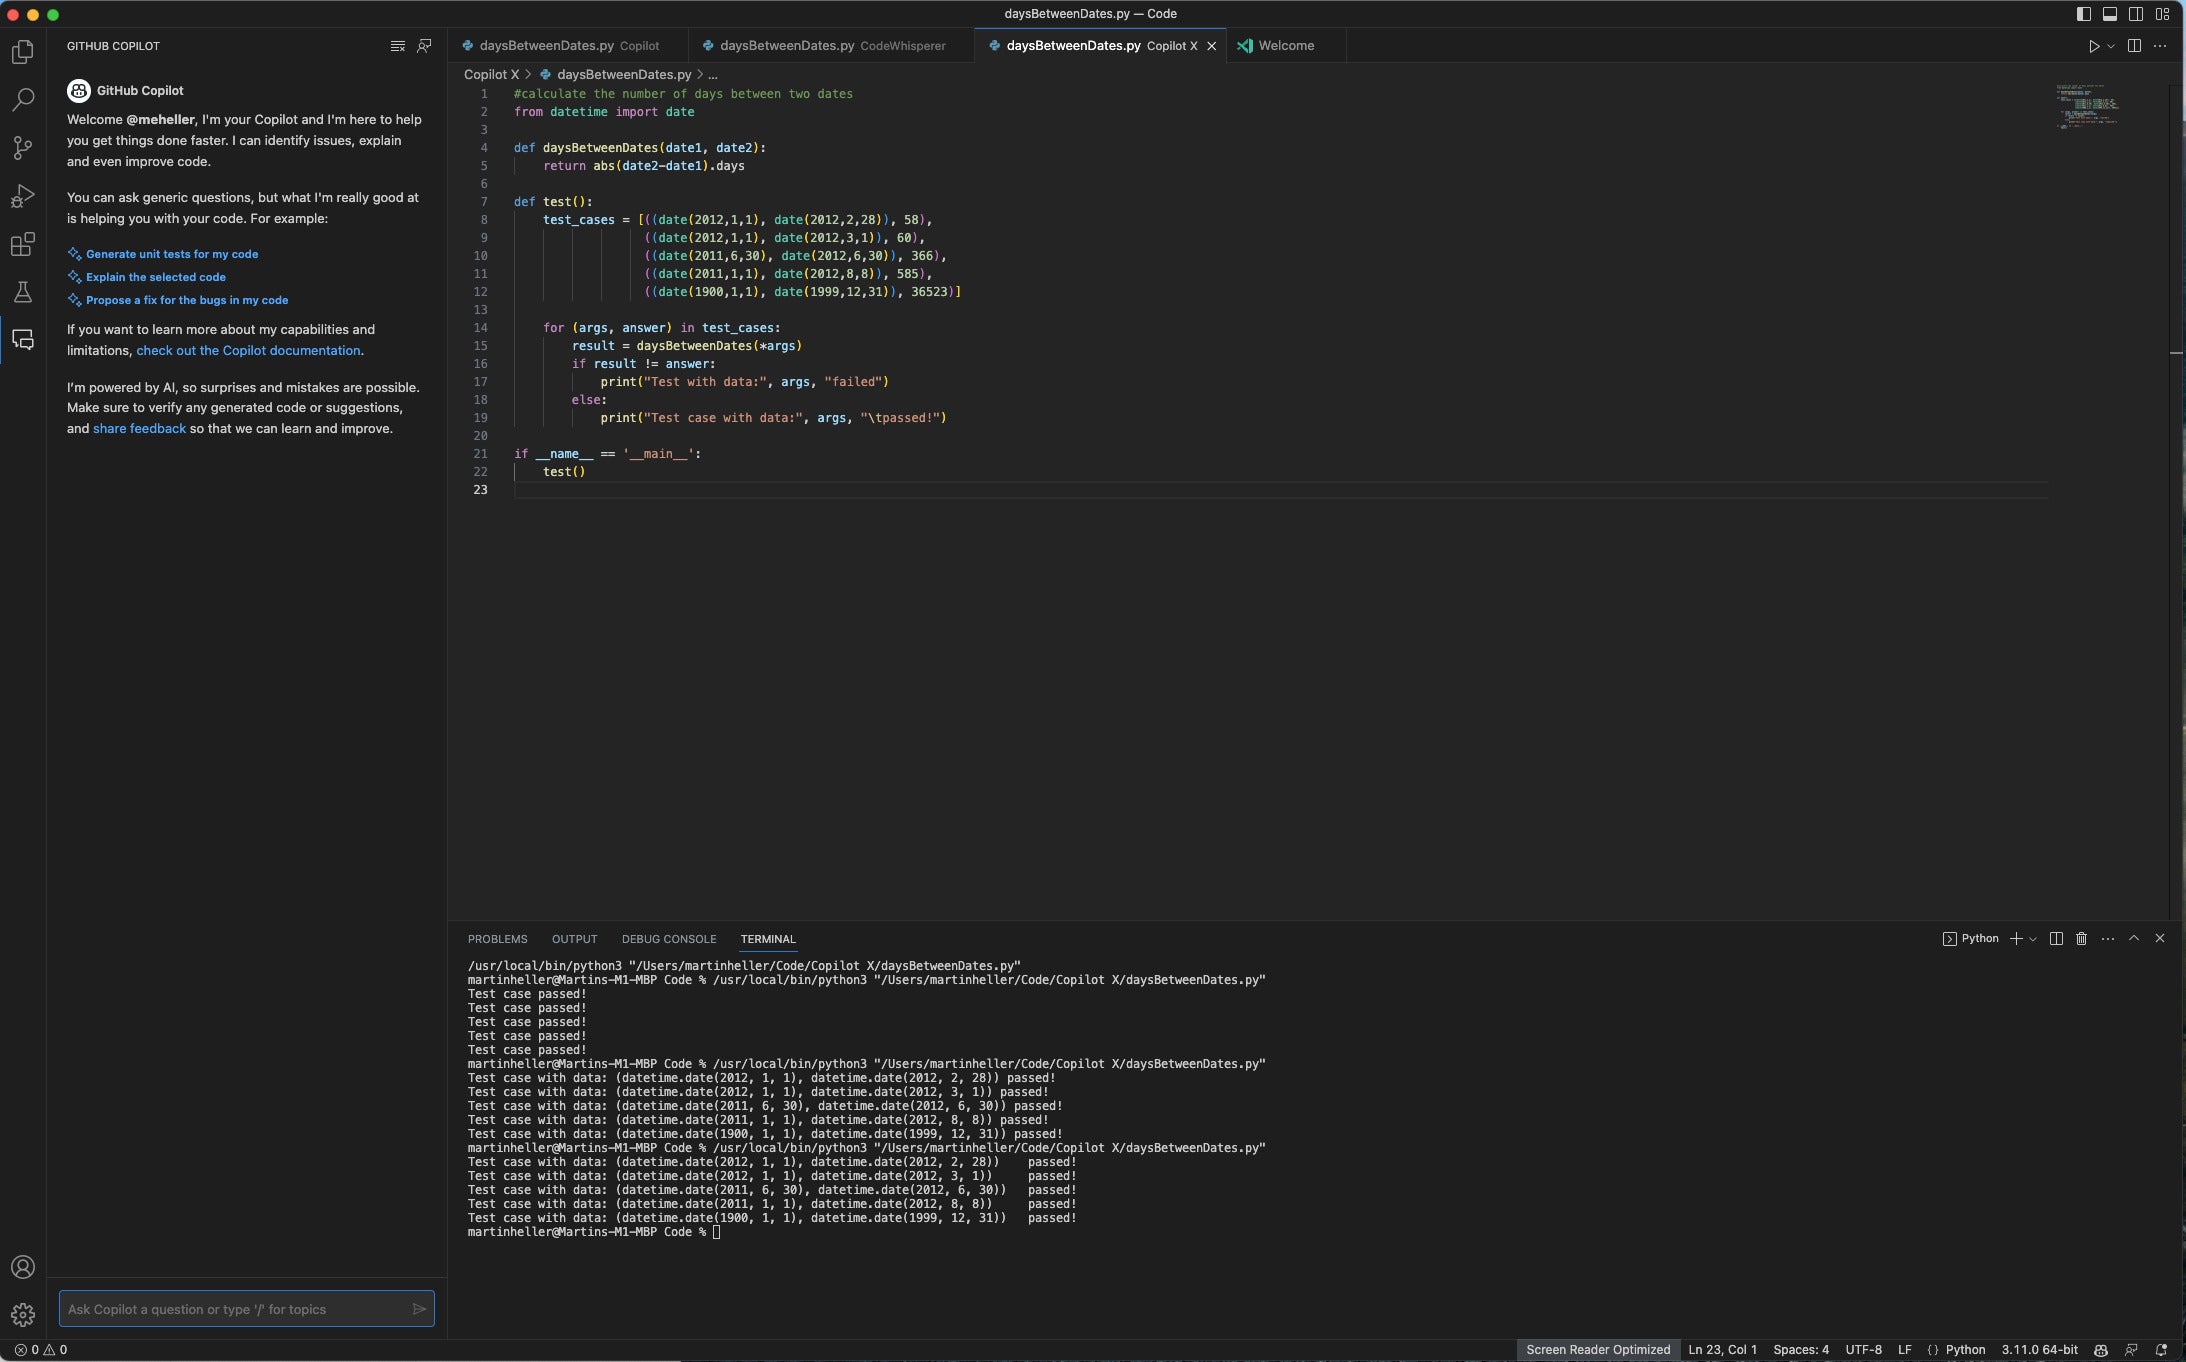Split the editor to the right
The height and width of the screenshot is (1362, 2186).
tap(2134, 46)
